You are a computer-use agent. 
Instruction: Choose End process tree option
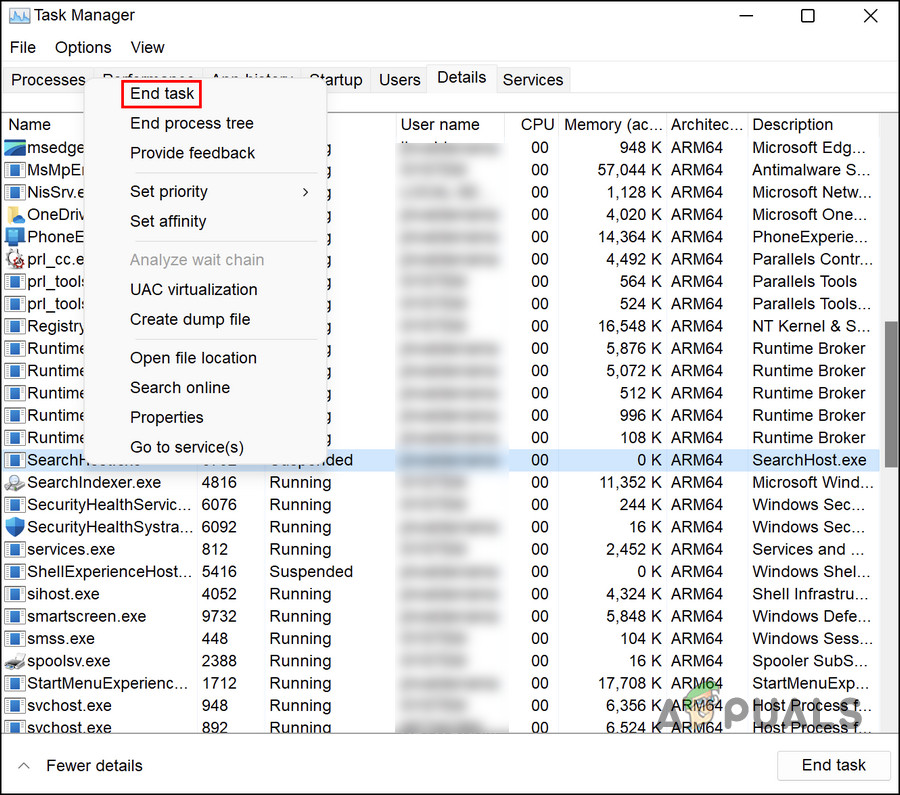point(192,124)
